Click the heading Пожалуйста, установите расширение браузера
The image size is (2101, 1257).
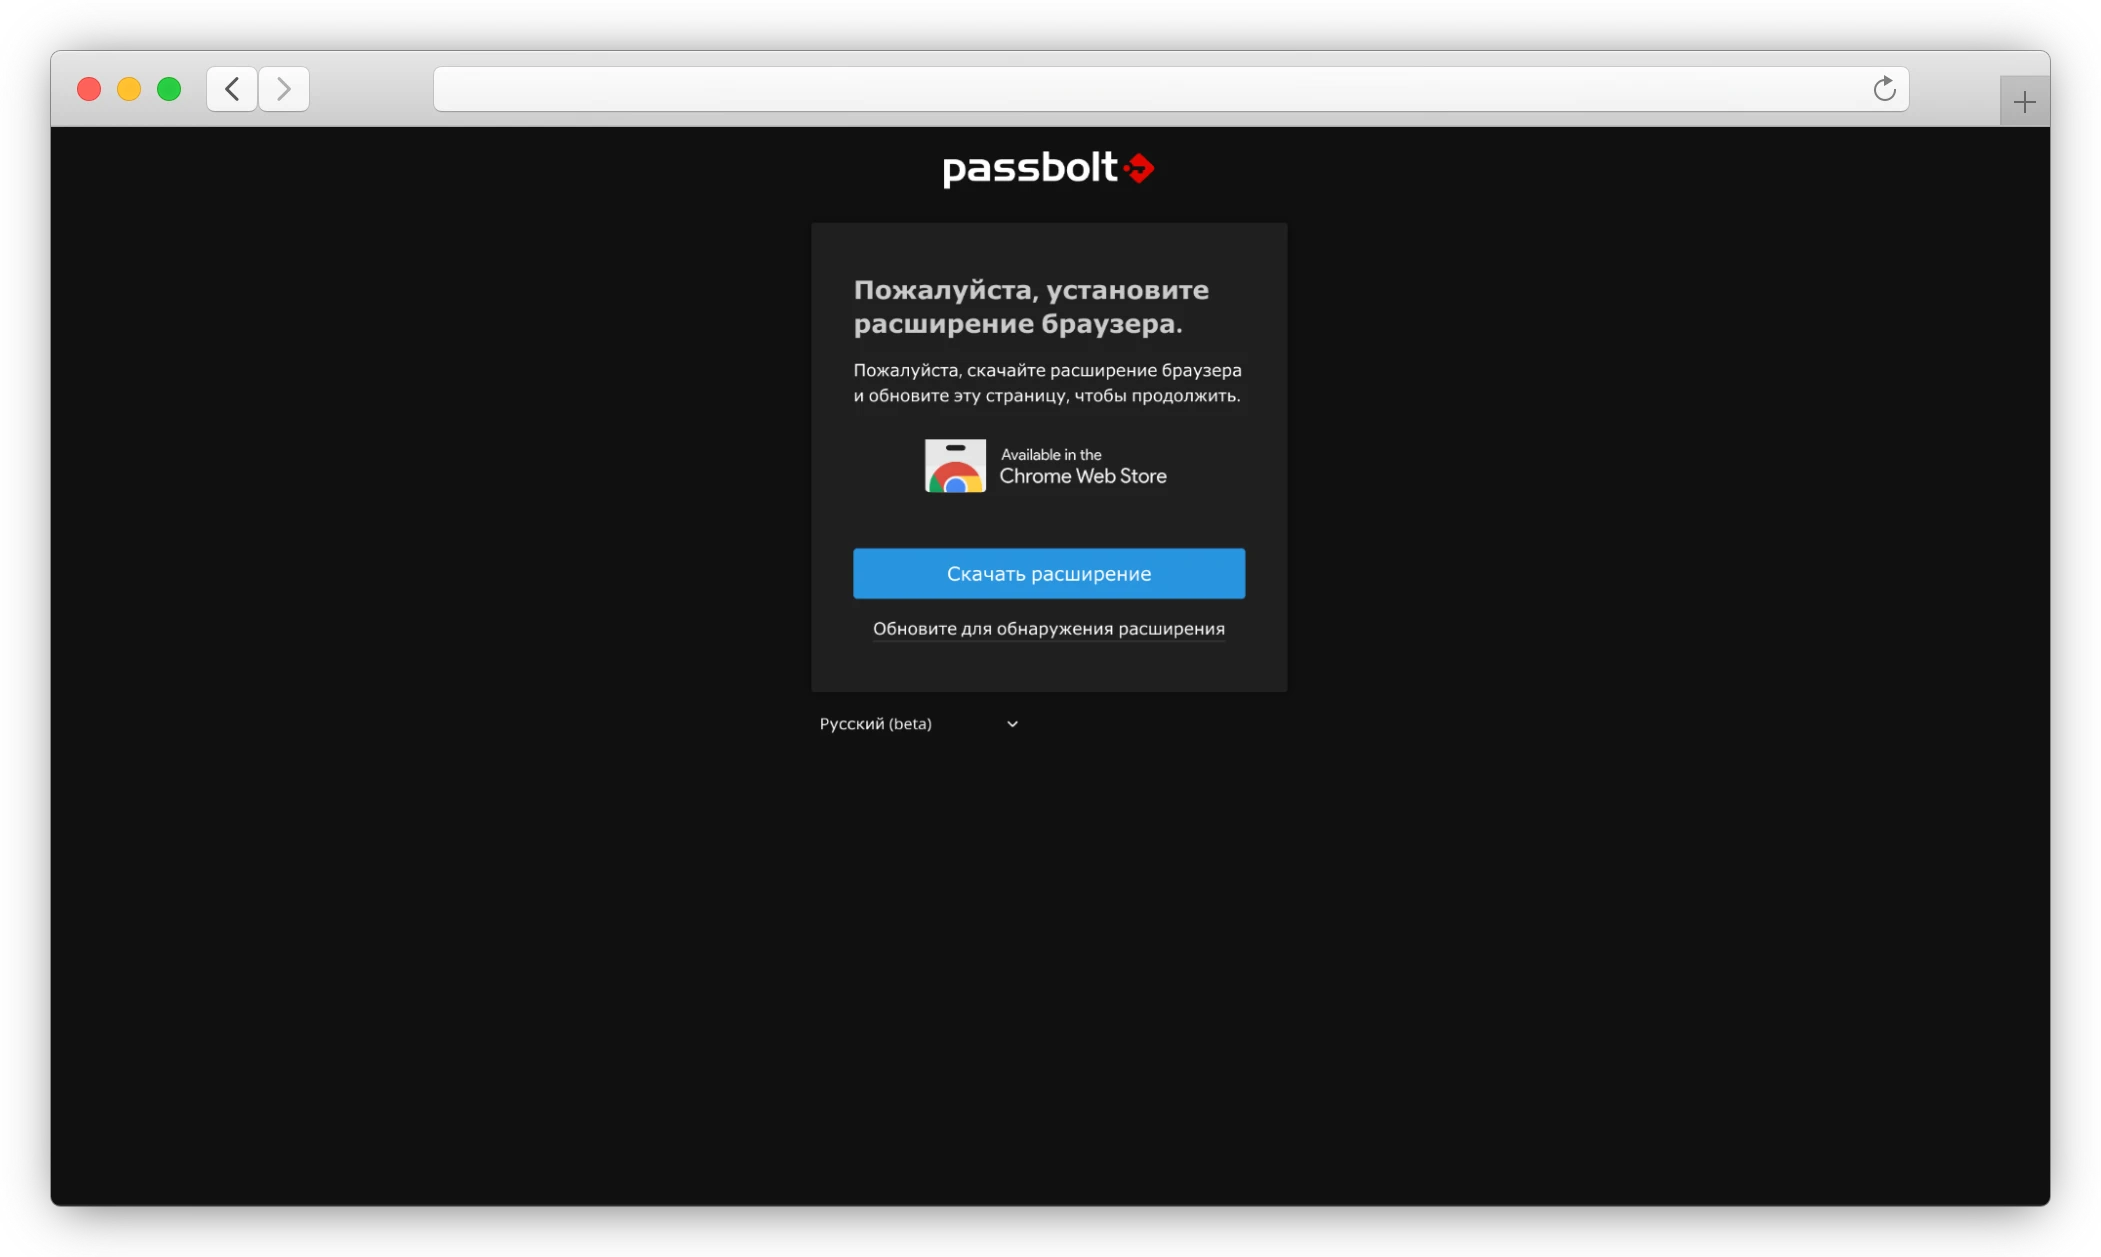click(x=1030, y=306)
